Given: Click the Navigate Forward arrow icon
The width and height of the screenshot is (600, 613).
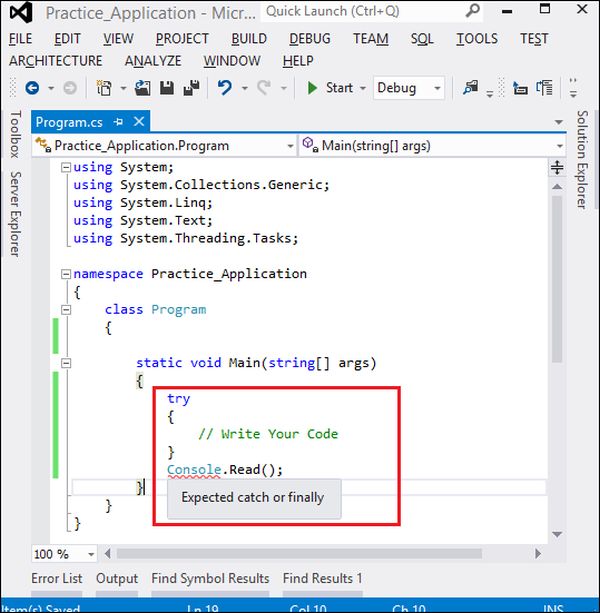Looking at the screenshot, I should click(x=70, y=88).
